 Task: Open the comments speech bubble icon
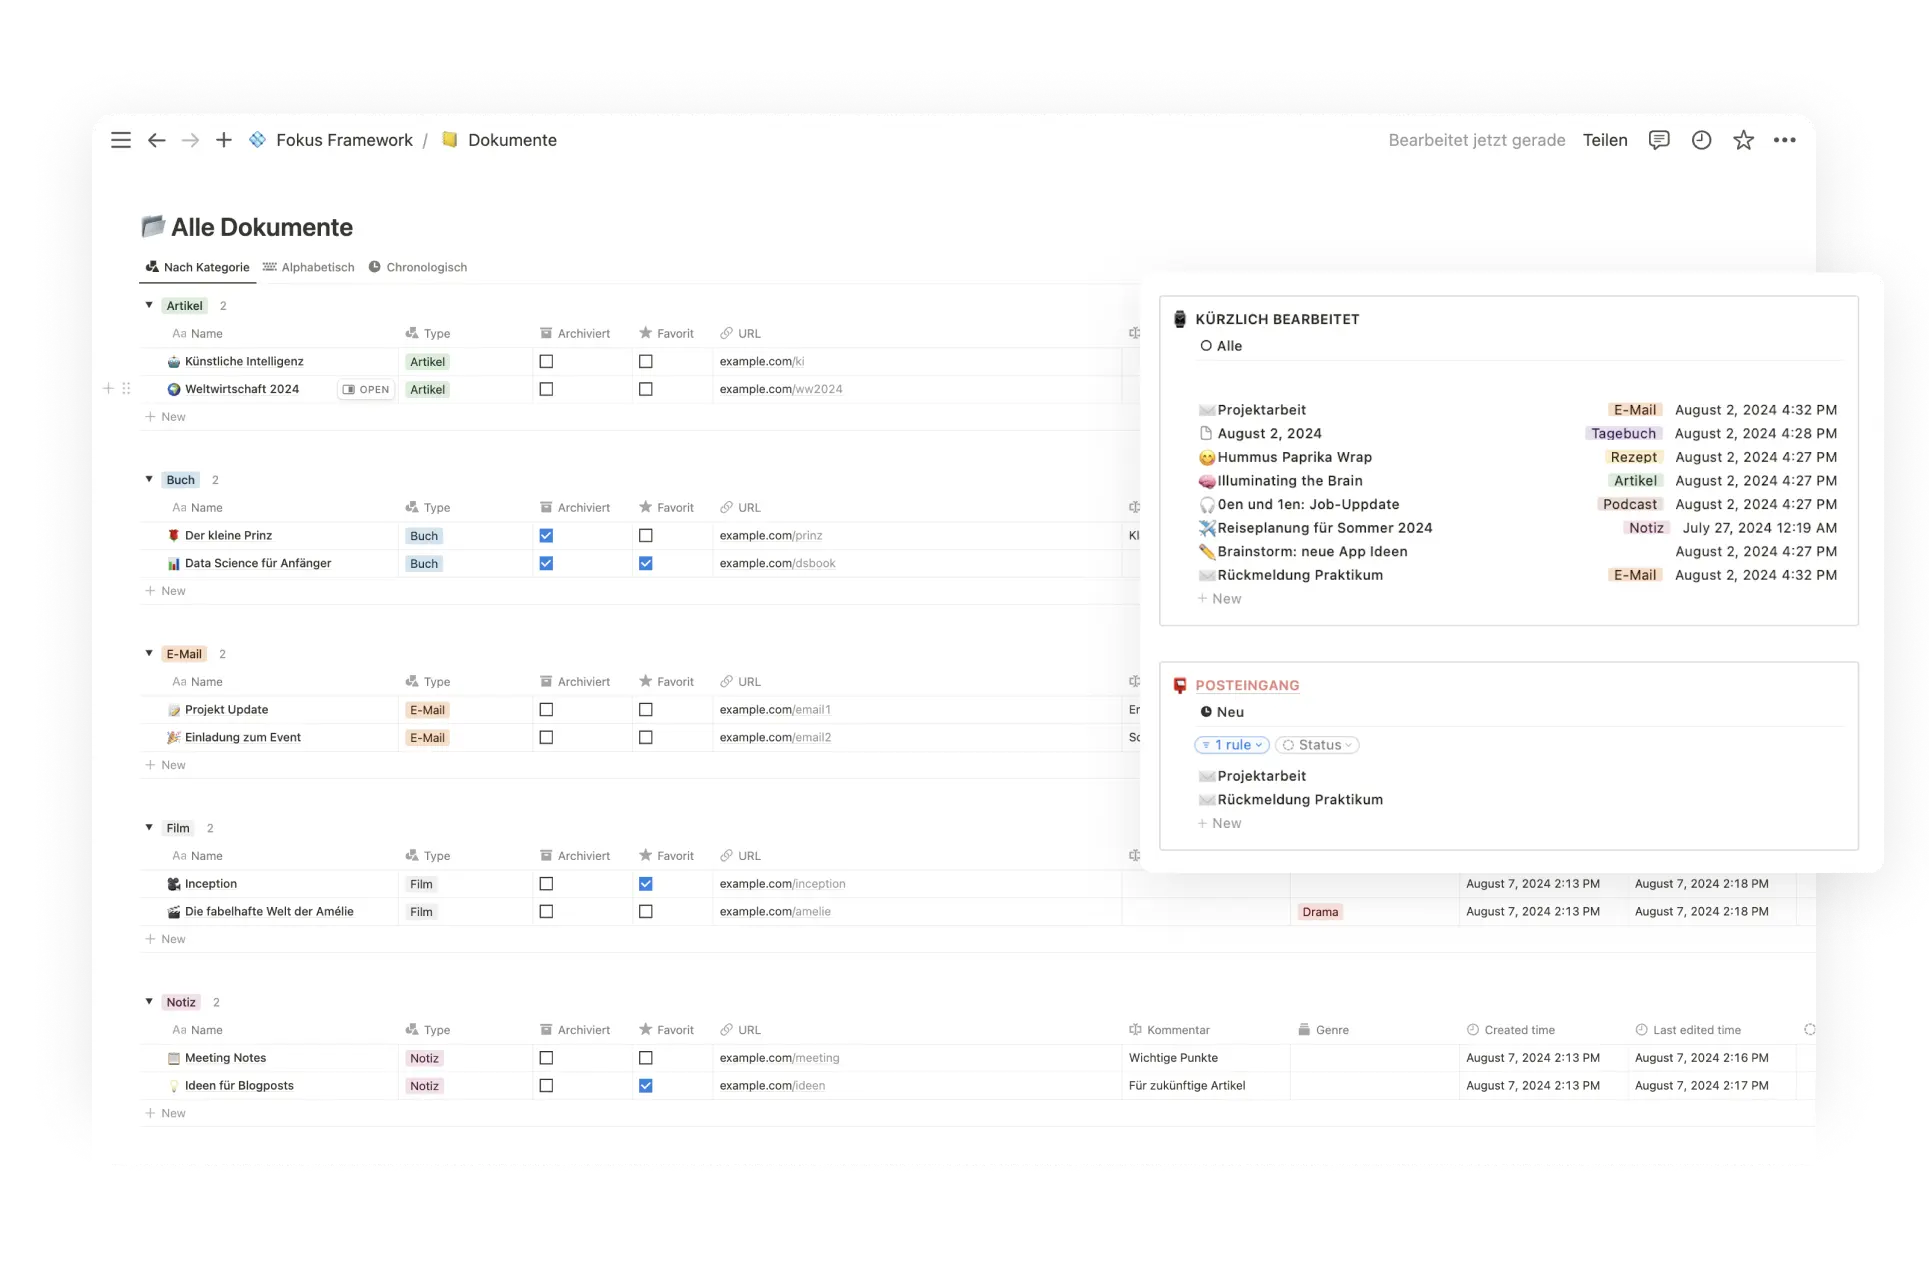1659,140
